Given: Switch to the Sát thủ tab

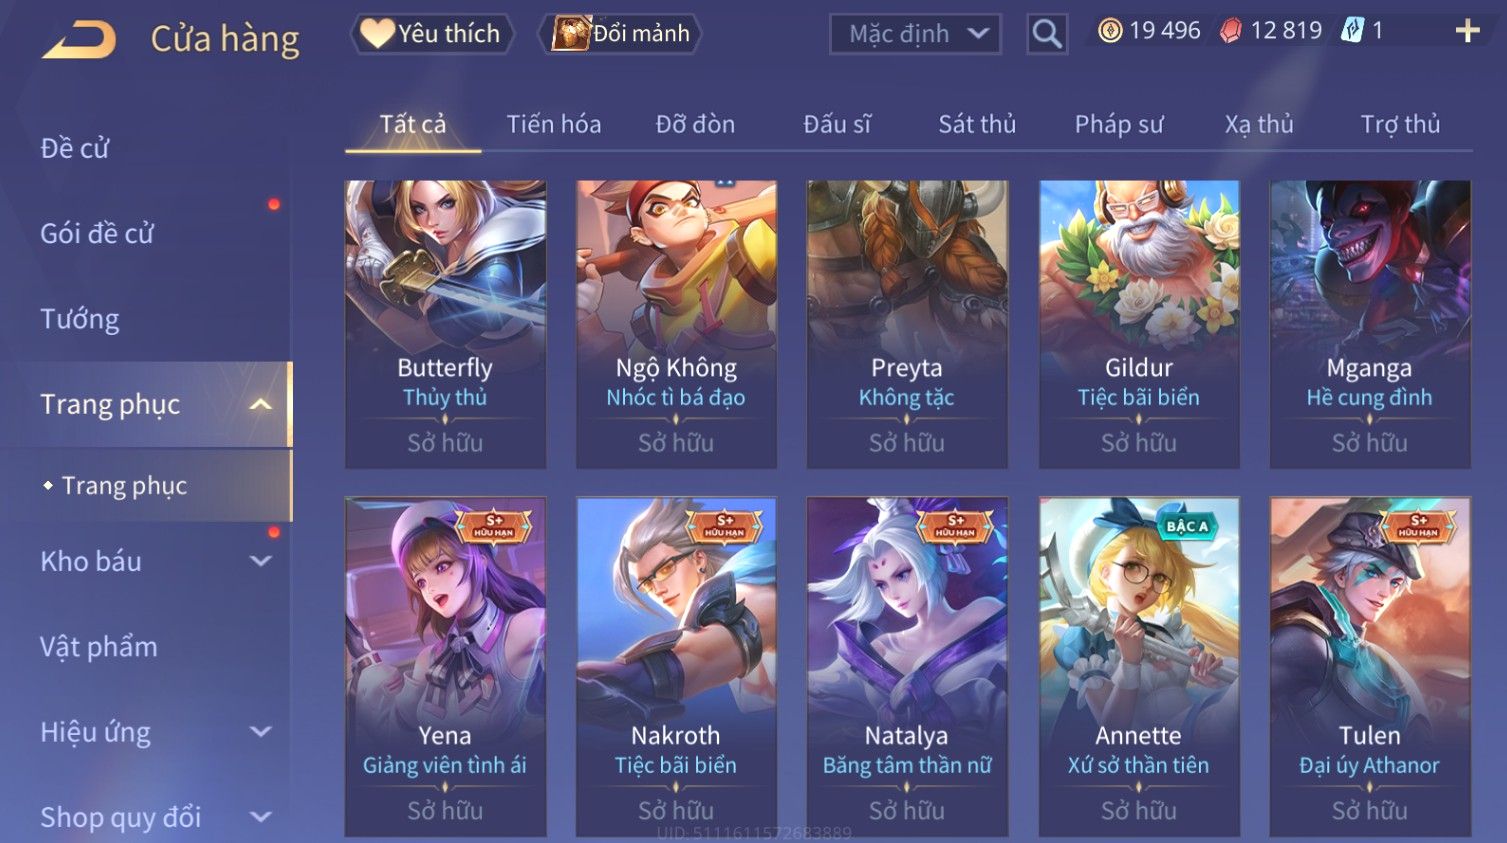Looking at the screenshot, I should (x=977, y=124).
